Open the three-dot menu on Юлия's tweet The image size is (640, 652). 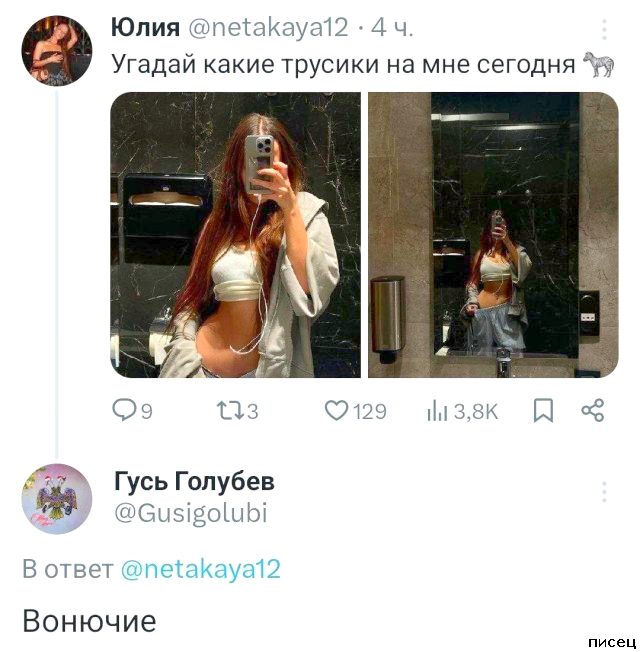604,30
